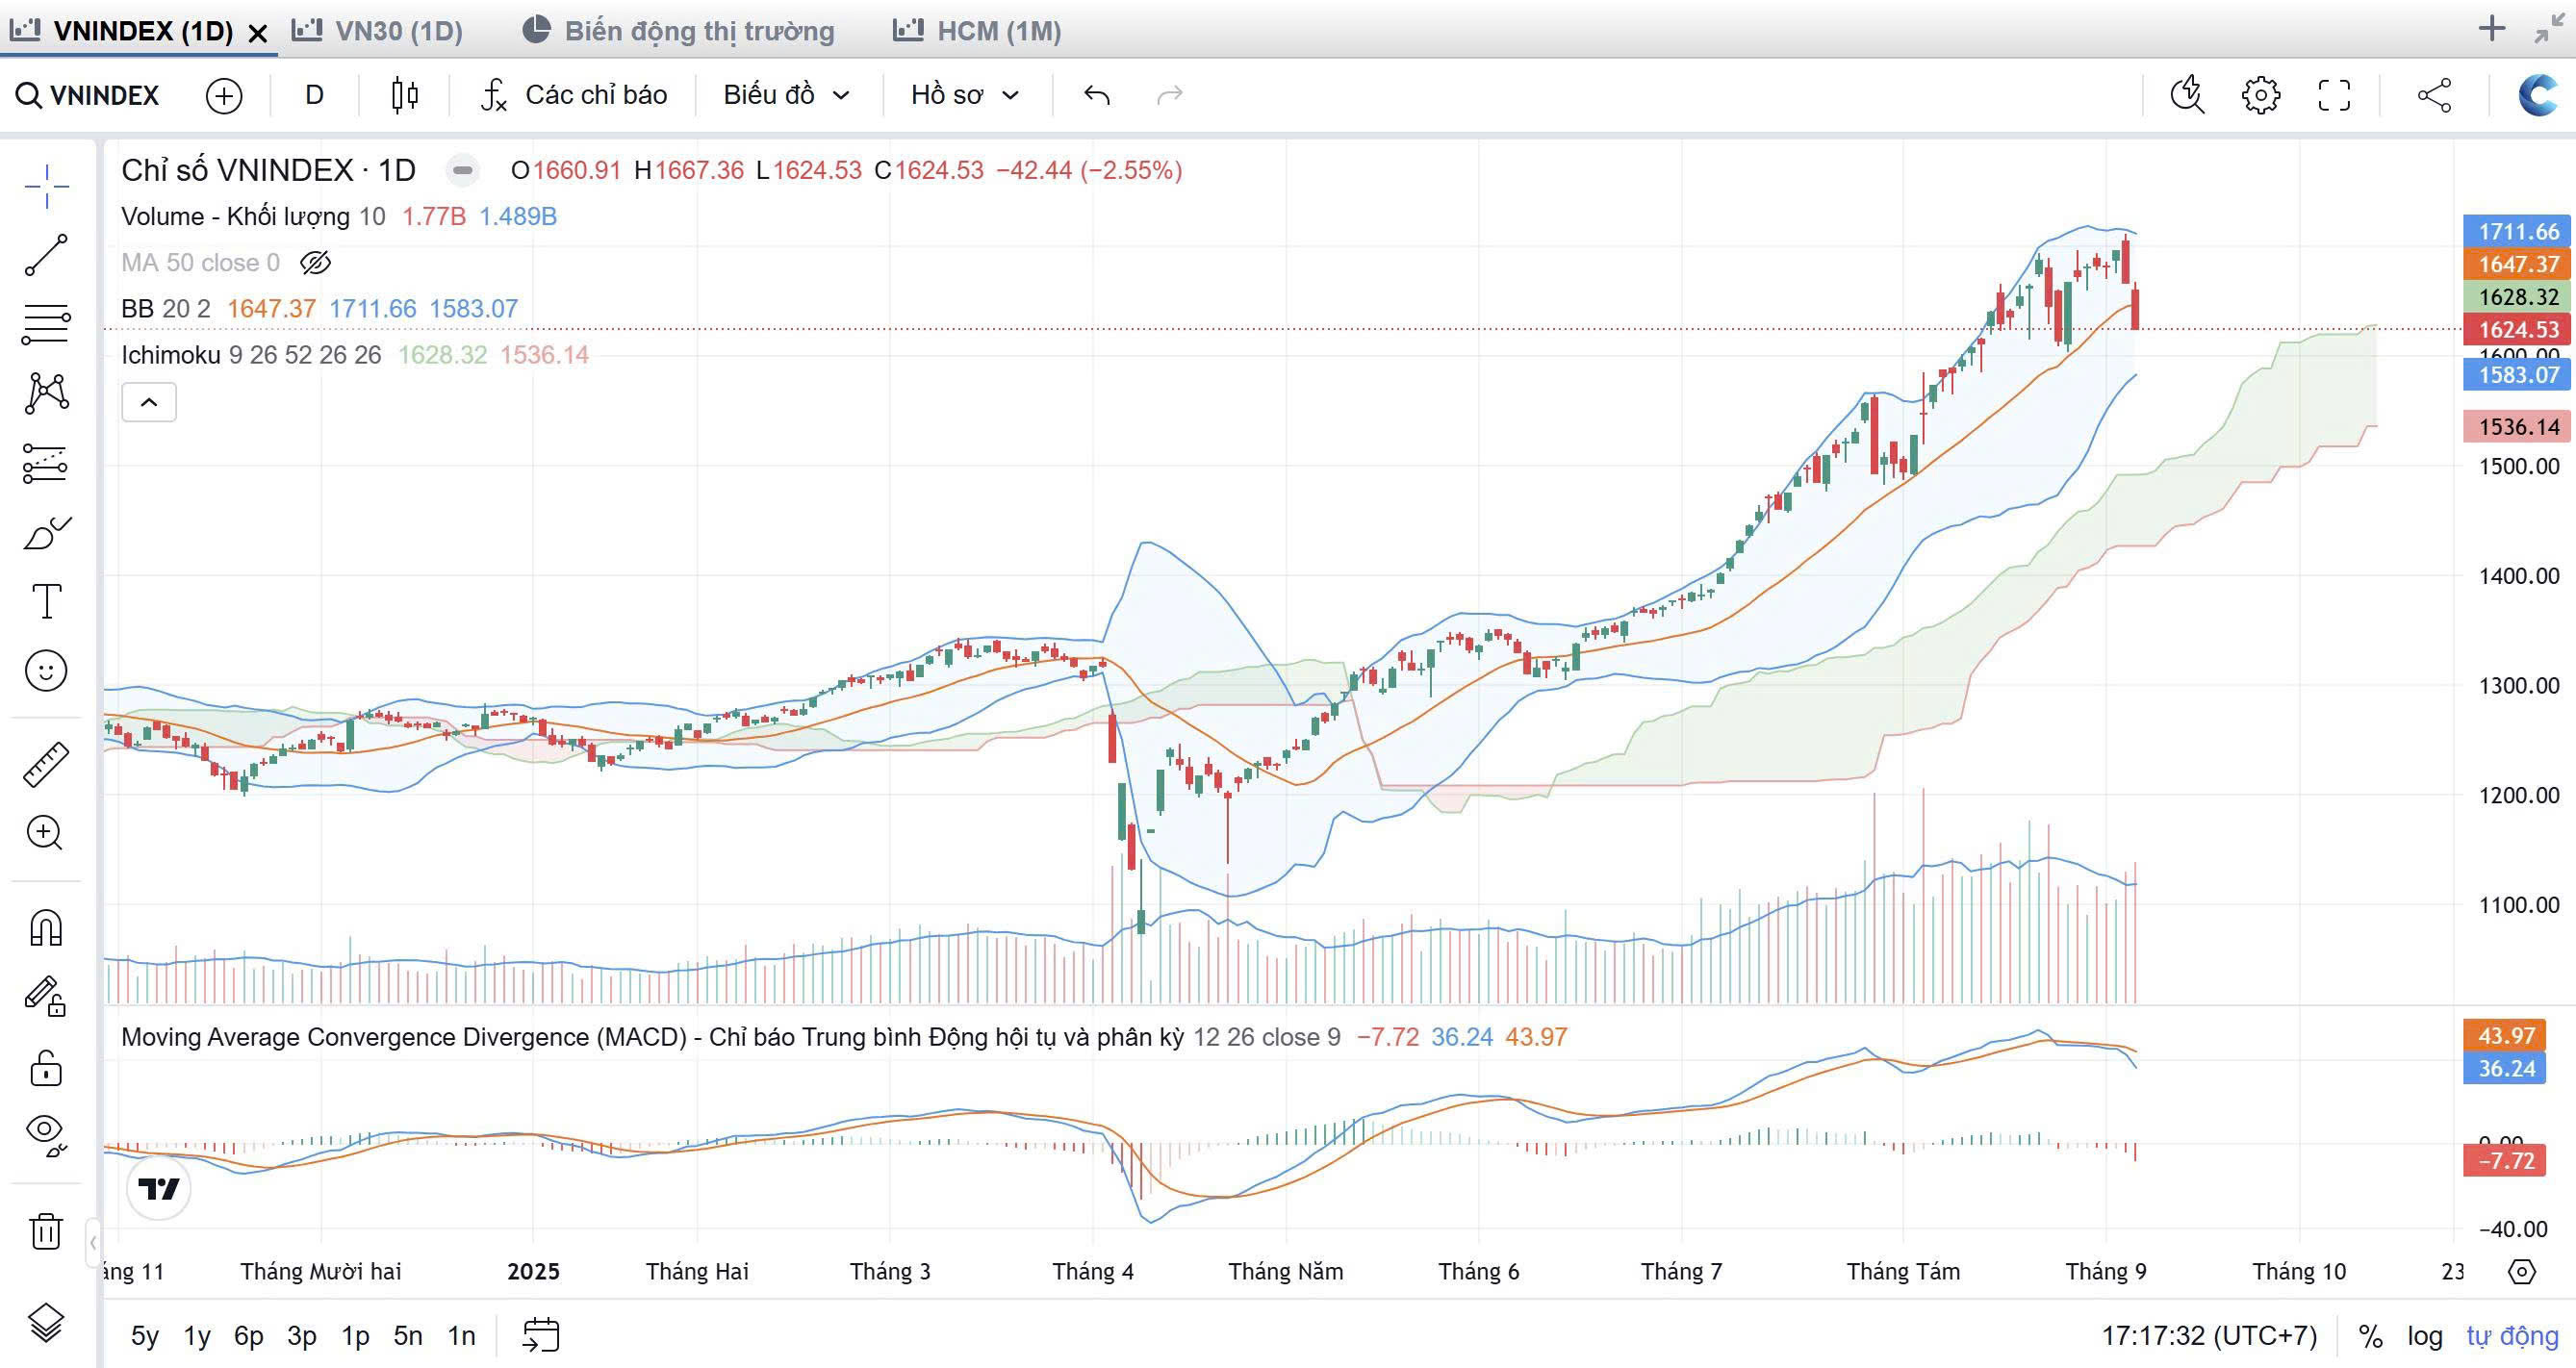Open the Biểu đồ dropdown
Viewport: 2576px width, 1368px height.
click(786, 95)
